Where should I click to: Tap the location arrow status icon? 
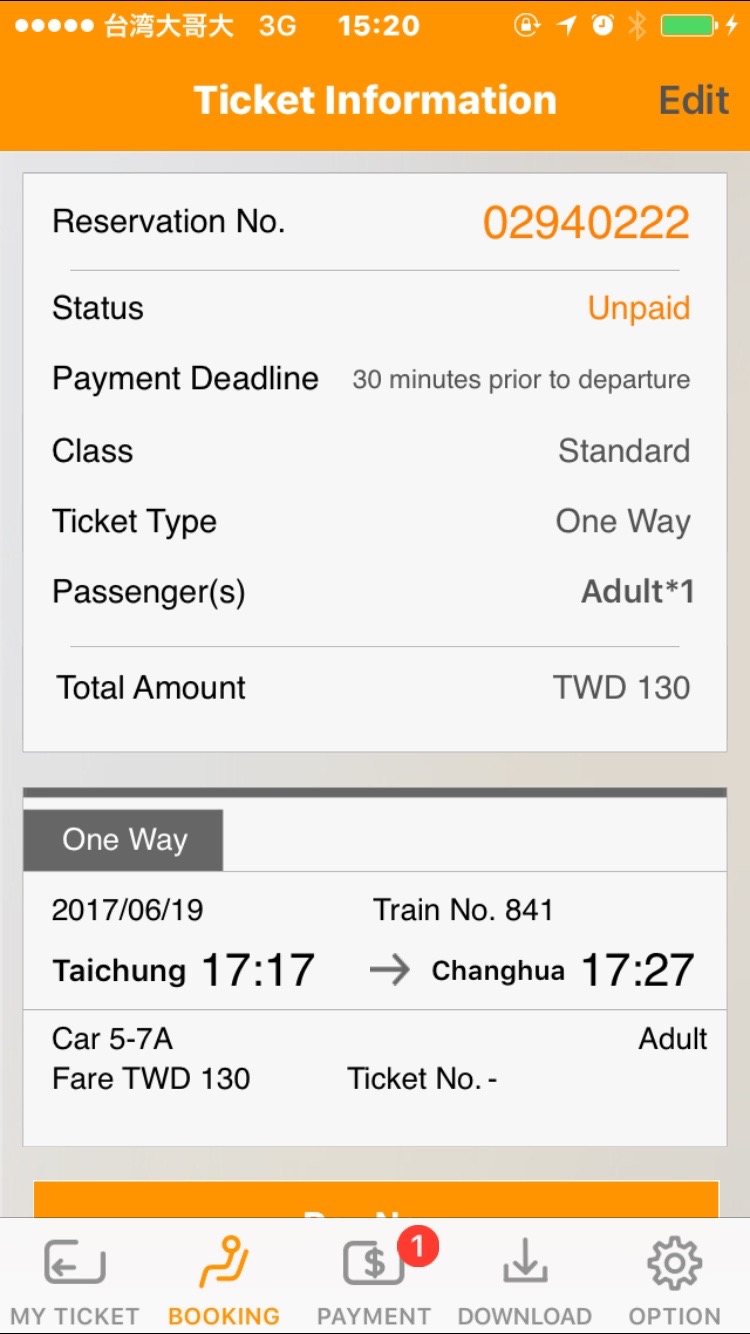(x=567, y=26)
